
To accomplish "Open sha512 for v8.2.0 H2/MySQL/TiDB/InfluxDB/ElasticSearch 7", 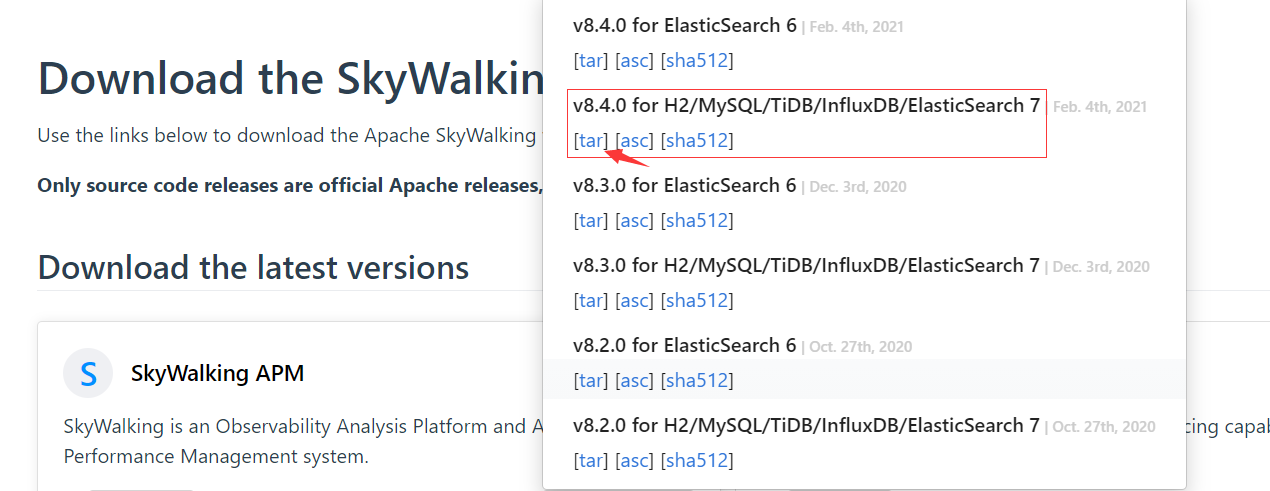I will [x=697, y=460].
